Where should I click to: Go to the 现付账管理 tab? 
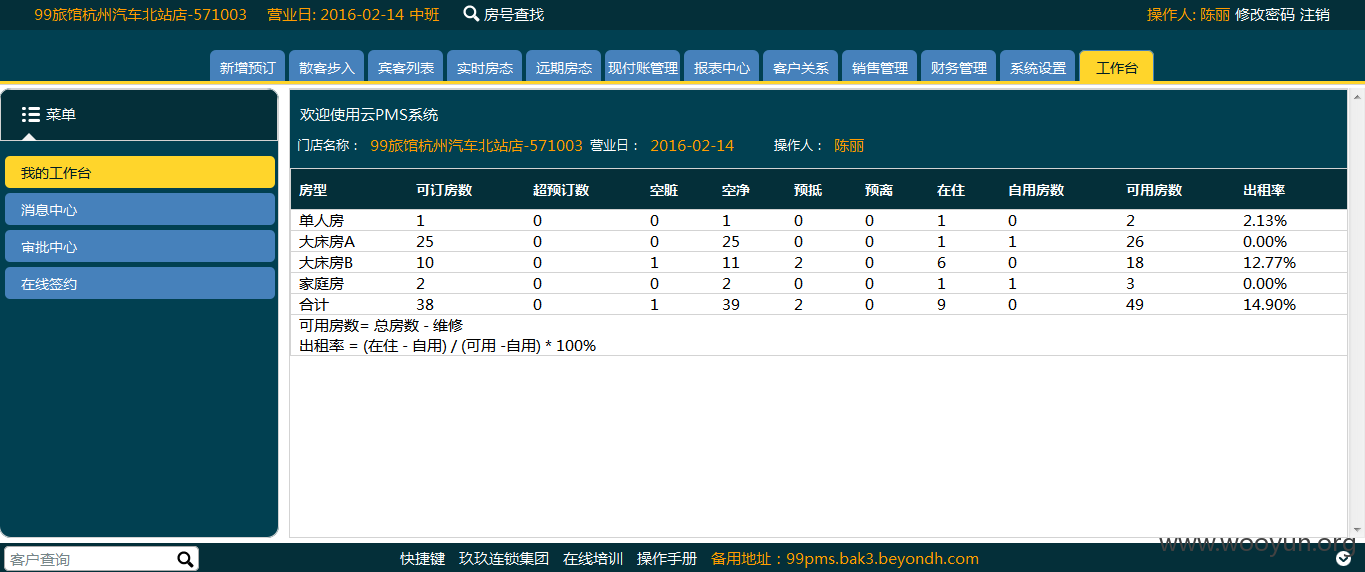pyautogui.click(x=643, y=66)
